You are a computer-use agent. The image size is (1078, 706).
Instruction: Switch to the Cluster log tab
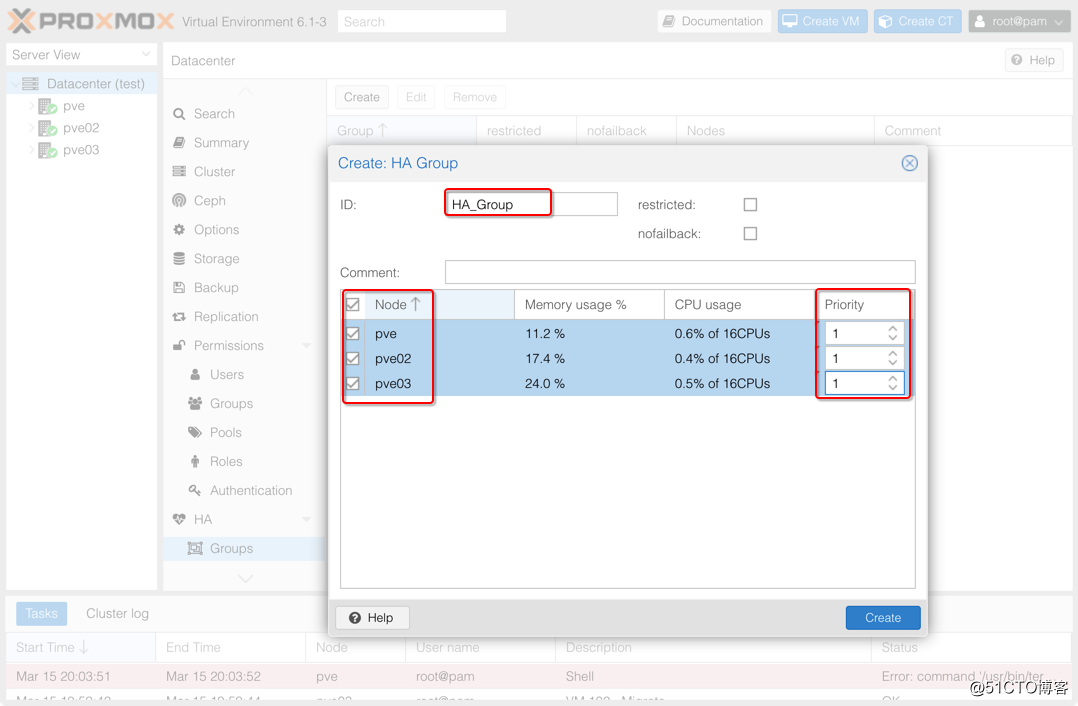pyautogui.click(x=117, y=613)
